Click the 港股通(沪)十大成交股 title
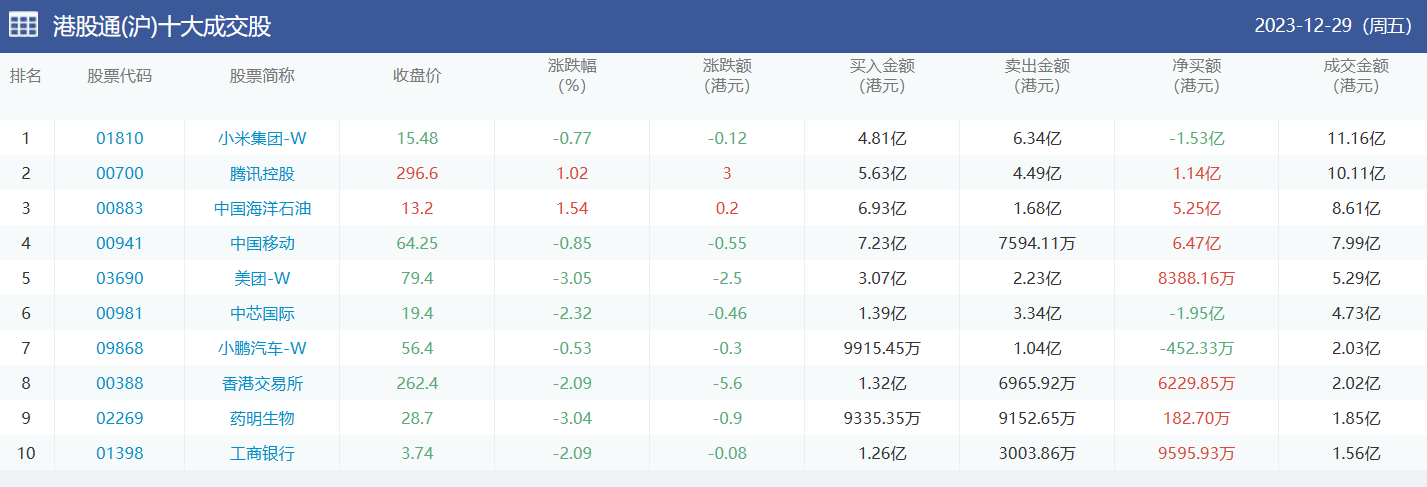 click(x=162, y=26)
